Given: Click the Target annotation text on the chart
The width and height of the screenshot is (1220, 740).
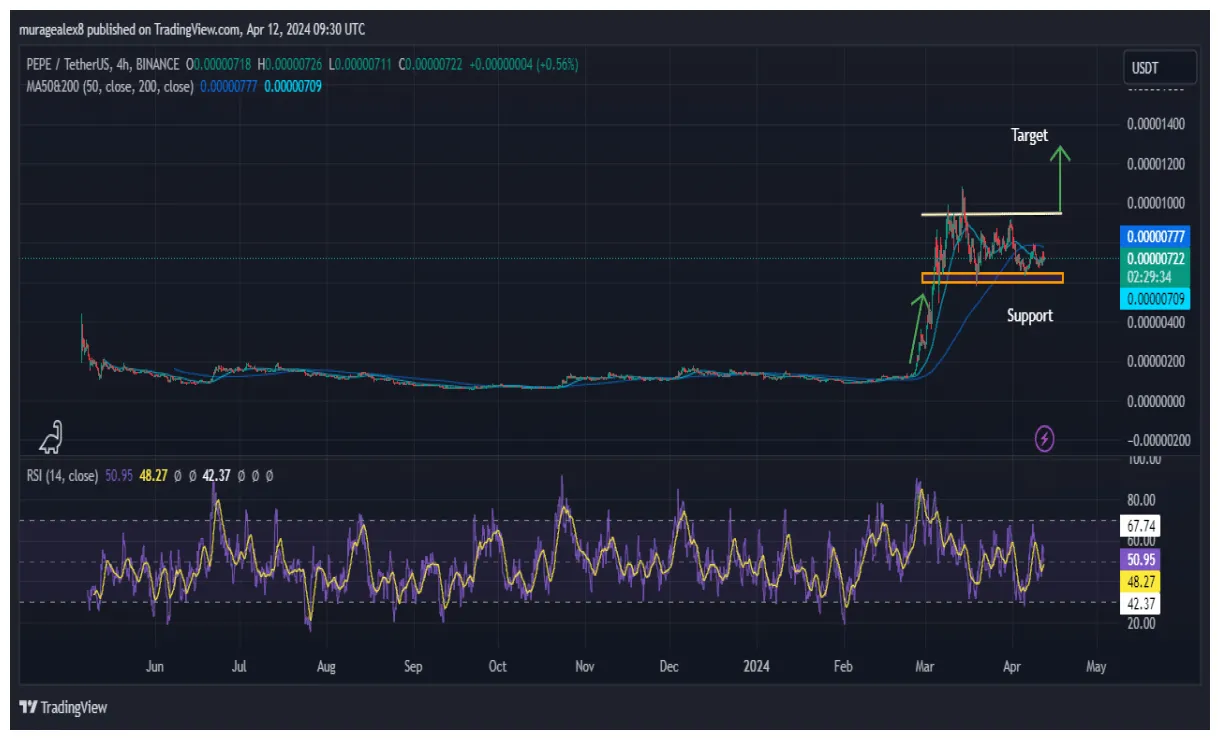Looking at the screenshot, I should click(x=1029, y=135).
